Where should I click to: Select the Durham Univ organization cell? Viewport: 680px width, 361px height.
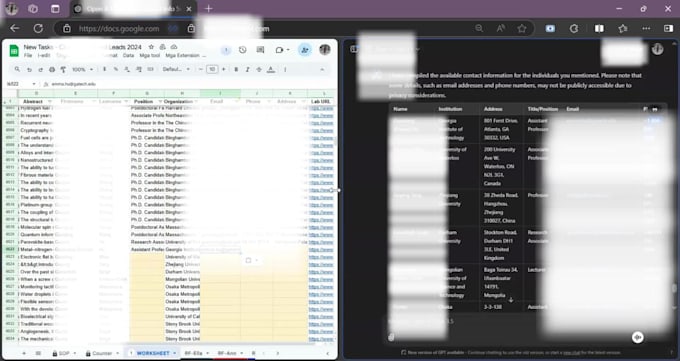click(x=182, y=272)
